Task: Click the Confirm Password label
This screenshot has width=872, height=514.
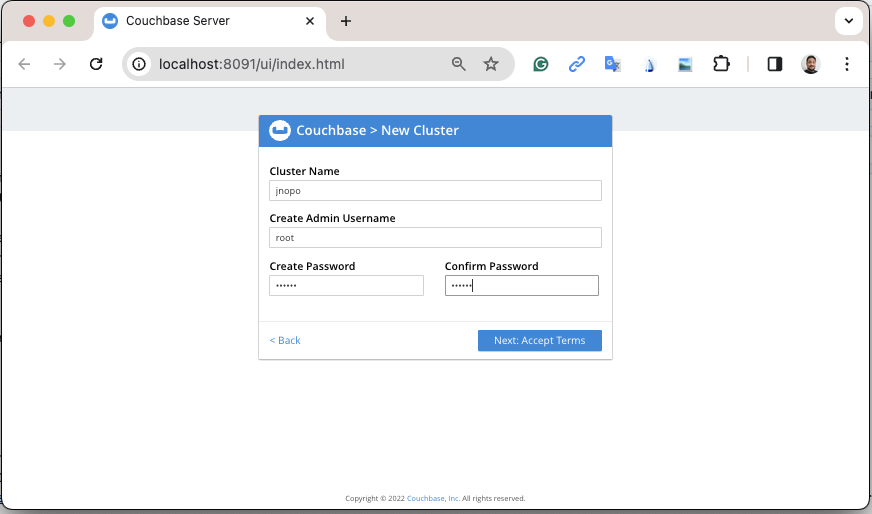Action: tap(492, 266)
